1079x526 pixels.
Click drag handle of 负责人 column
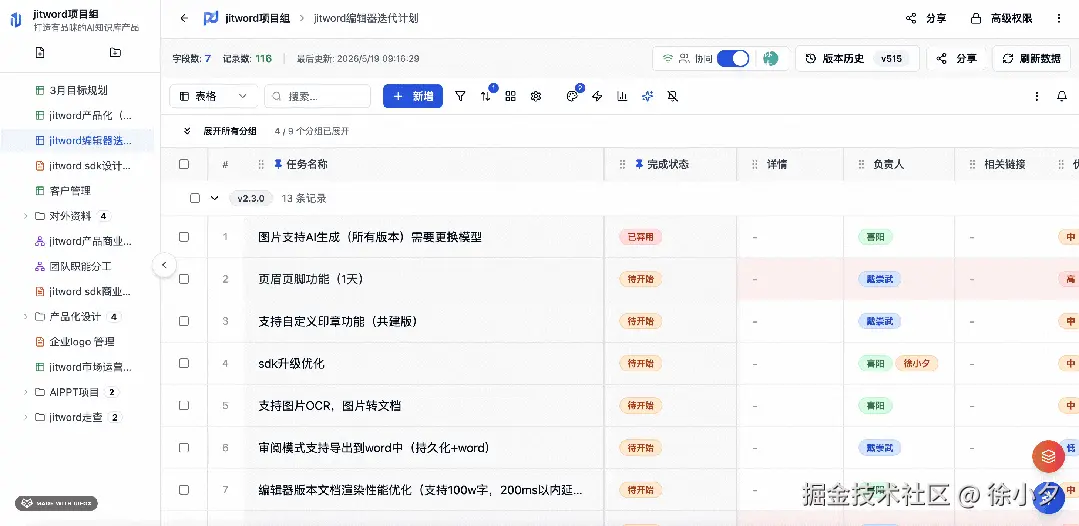point(862,165)
